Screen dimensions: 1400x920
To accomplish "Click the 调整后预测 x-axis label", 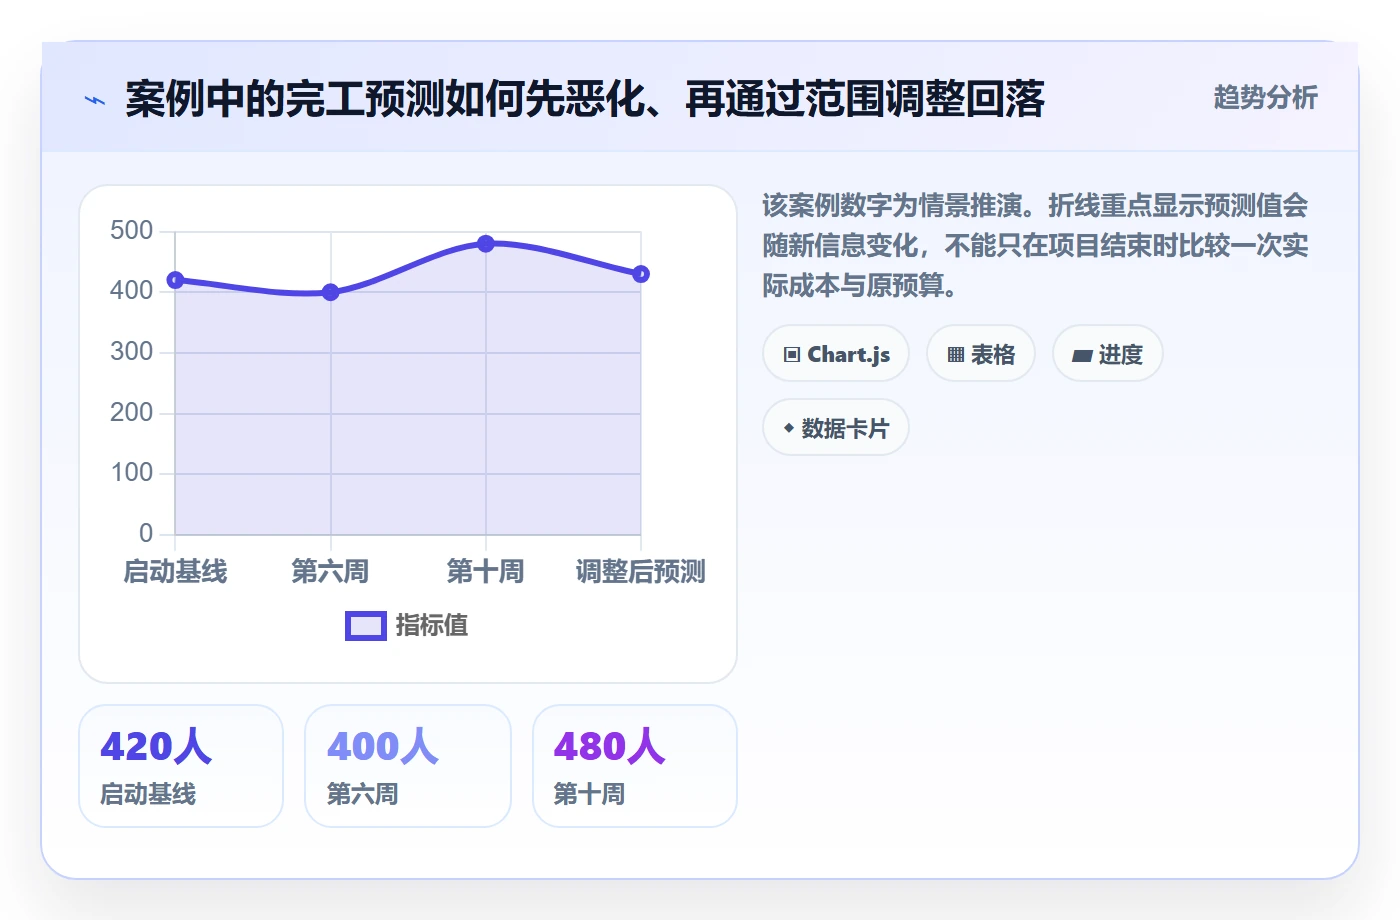I will 641,571.
